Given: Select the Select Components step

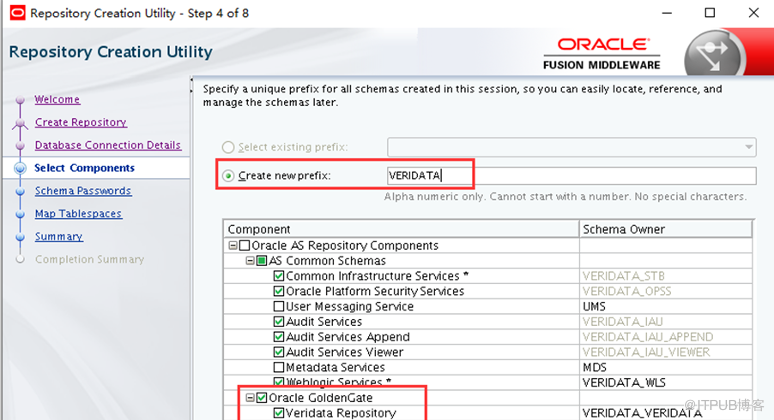Looking at the screenshot, I should click(84, 168).
